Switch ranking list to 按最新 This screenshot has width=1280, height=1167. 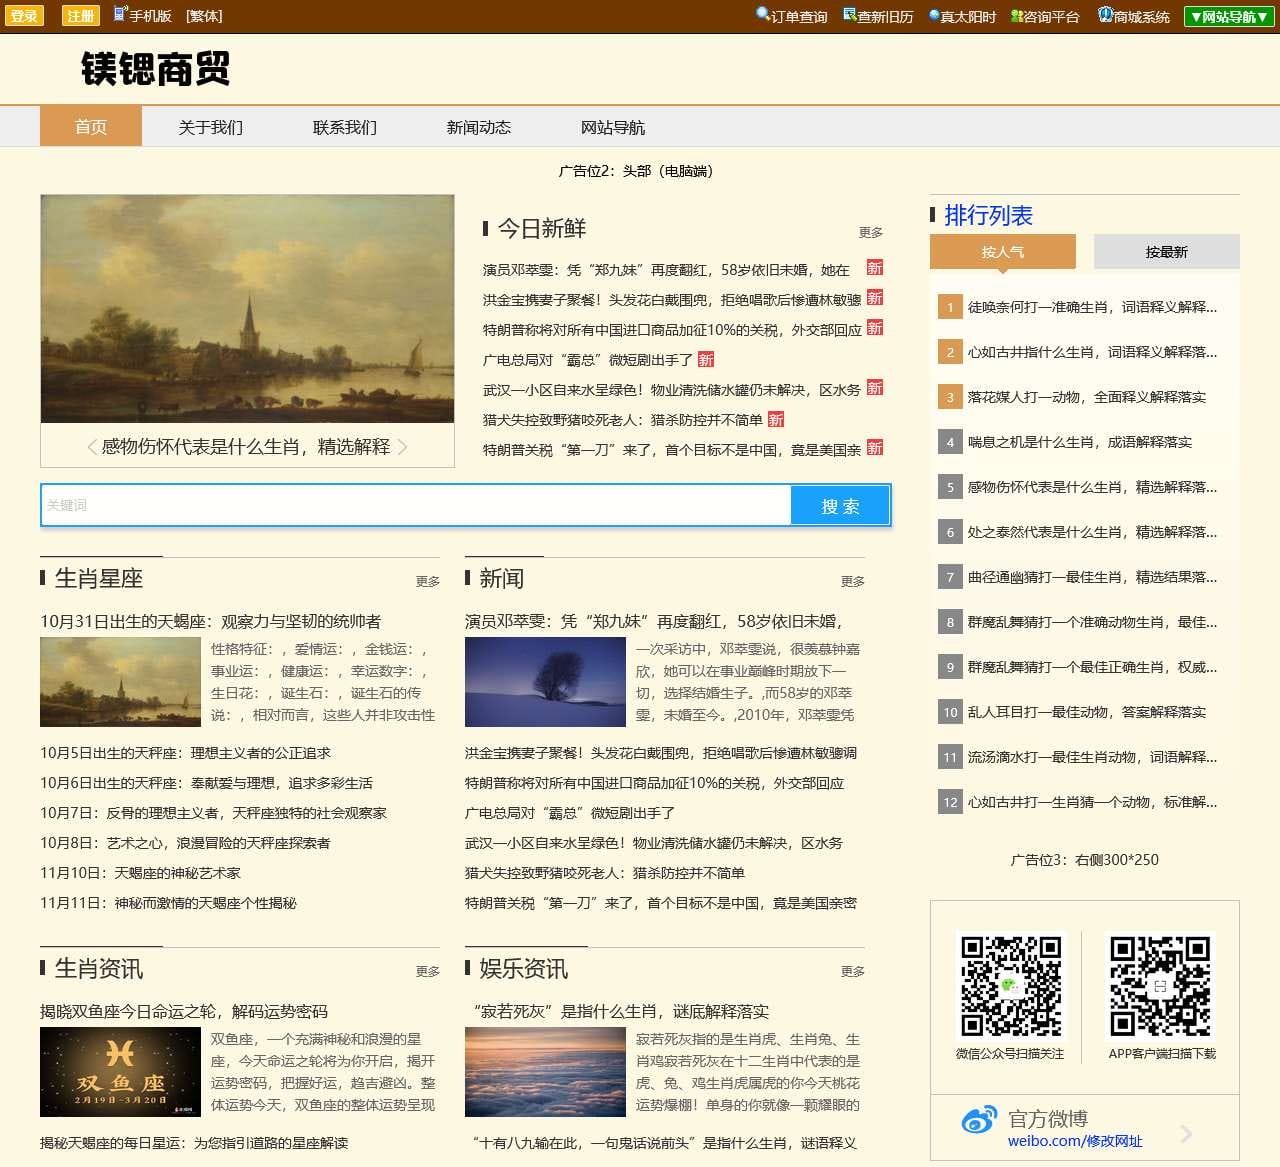[1166, 252]
